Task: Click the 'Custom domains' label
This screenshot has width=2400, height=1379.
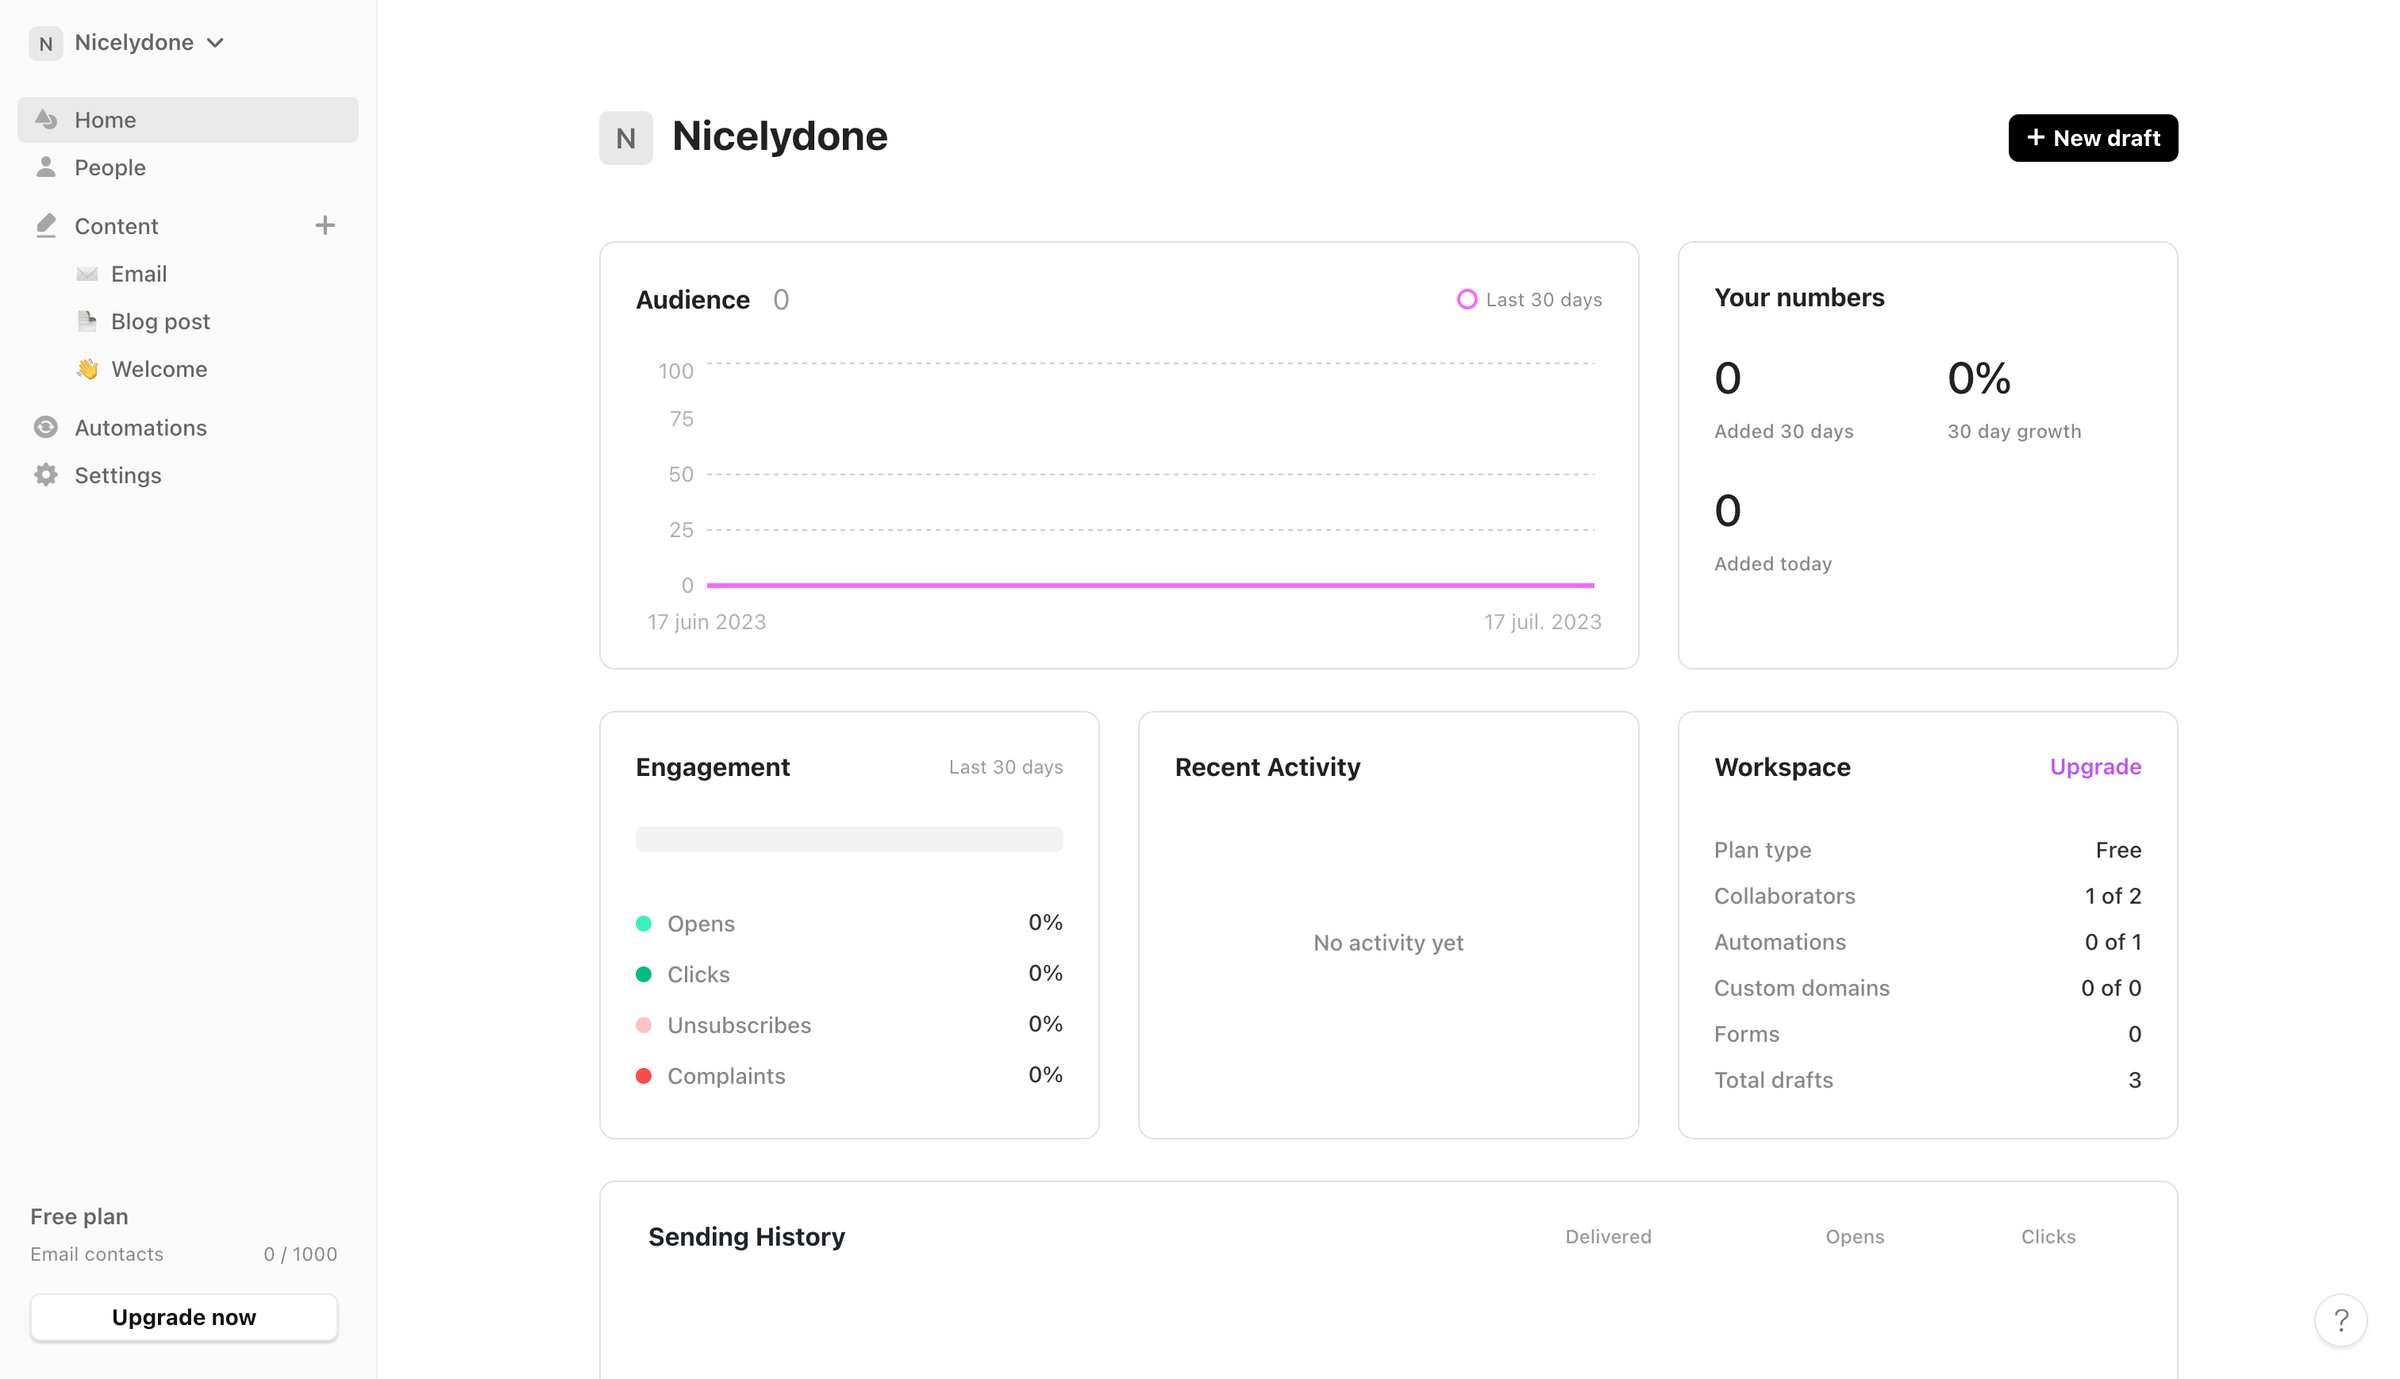Action: tap(1801, 988)
